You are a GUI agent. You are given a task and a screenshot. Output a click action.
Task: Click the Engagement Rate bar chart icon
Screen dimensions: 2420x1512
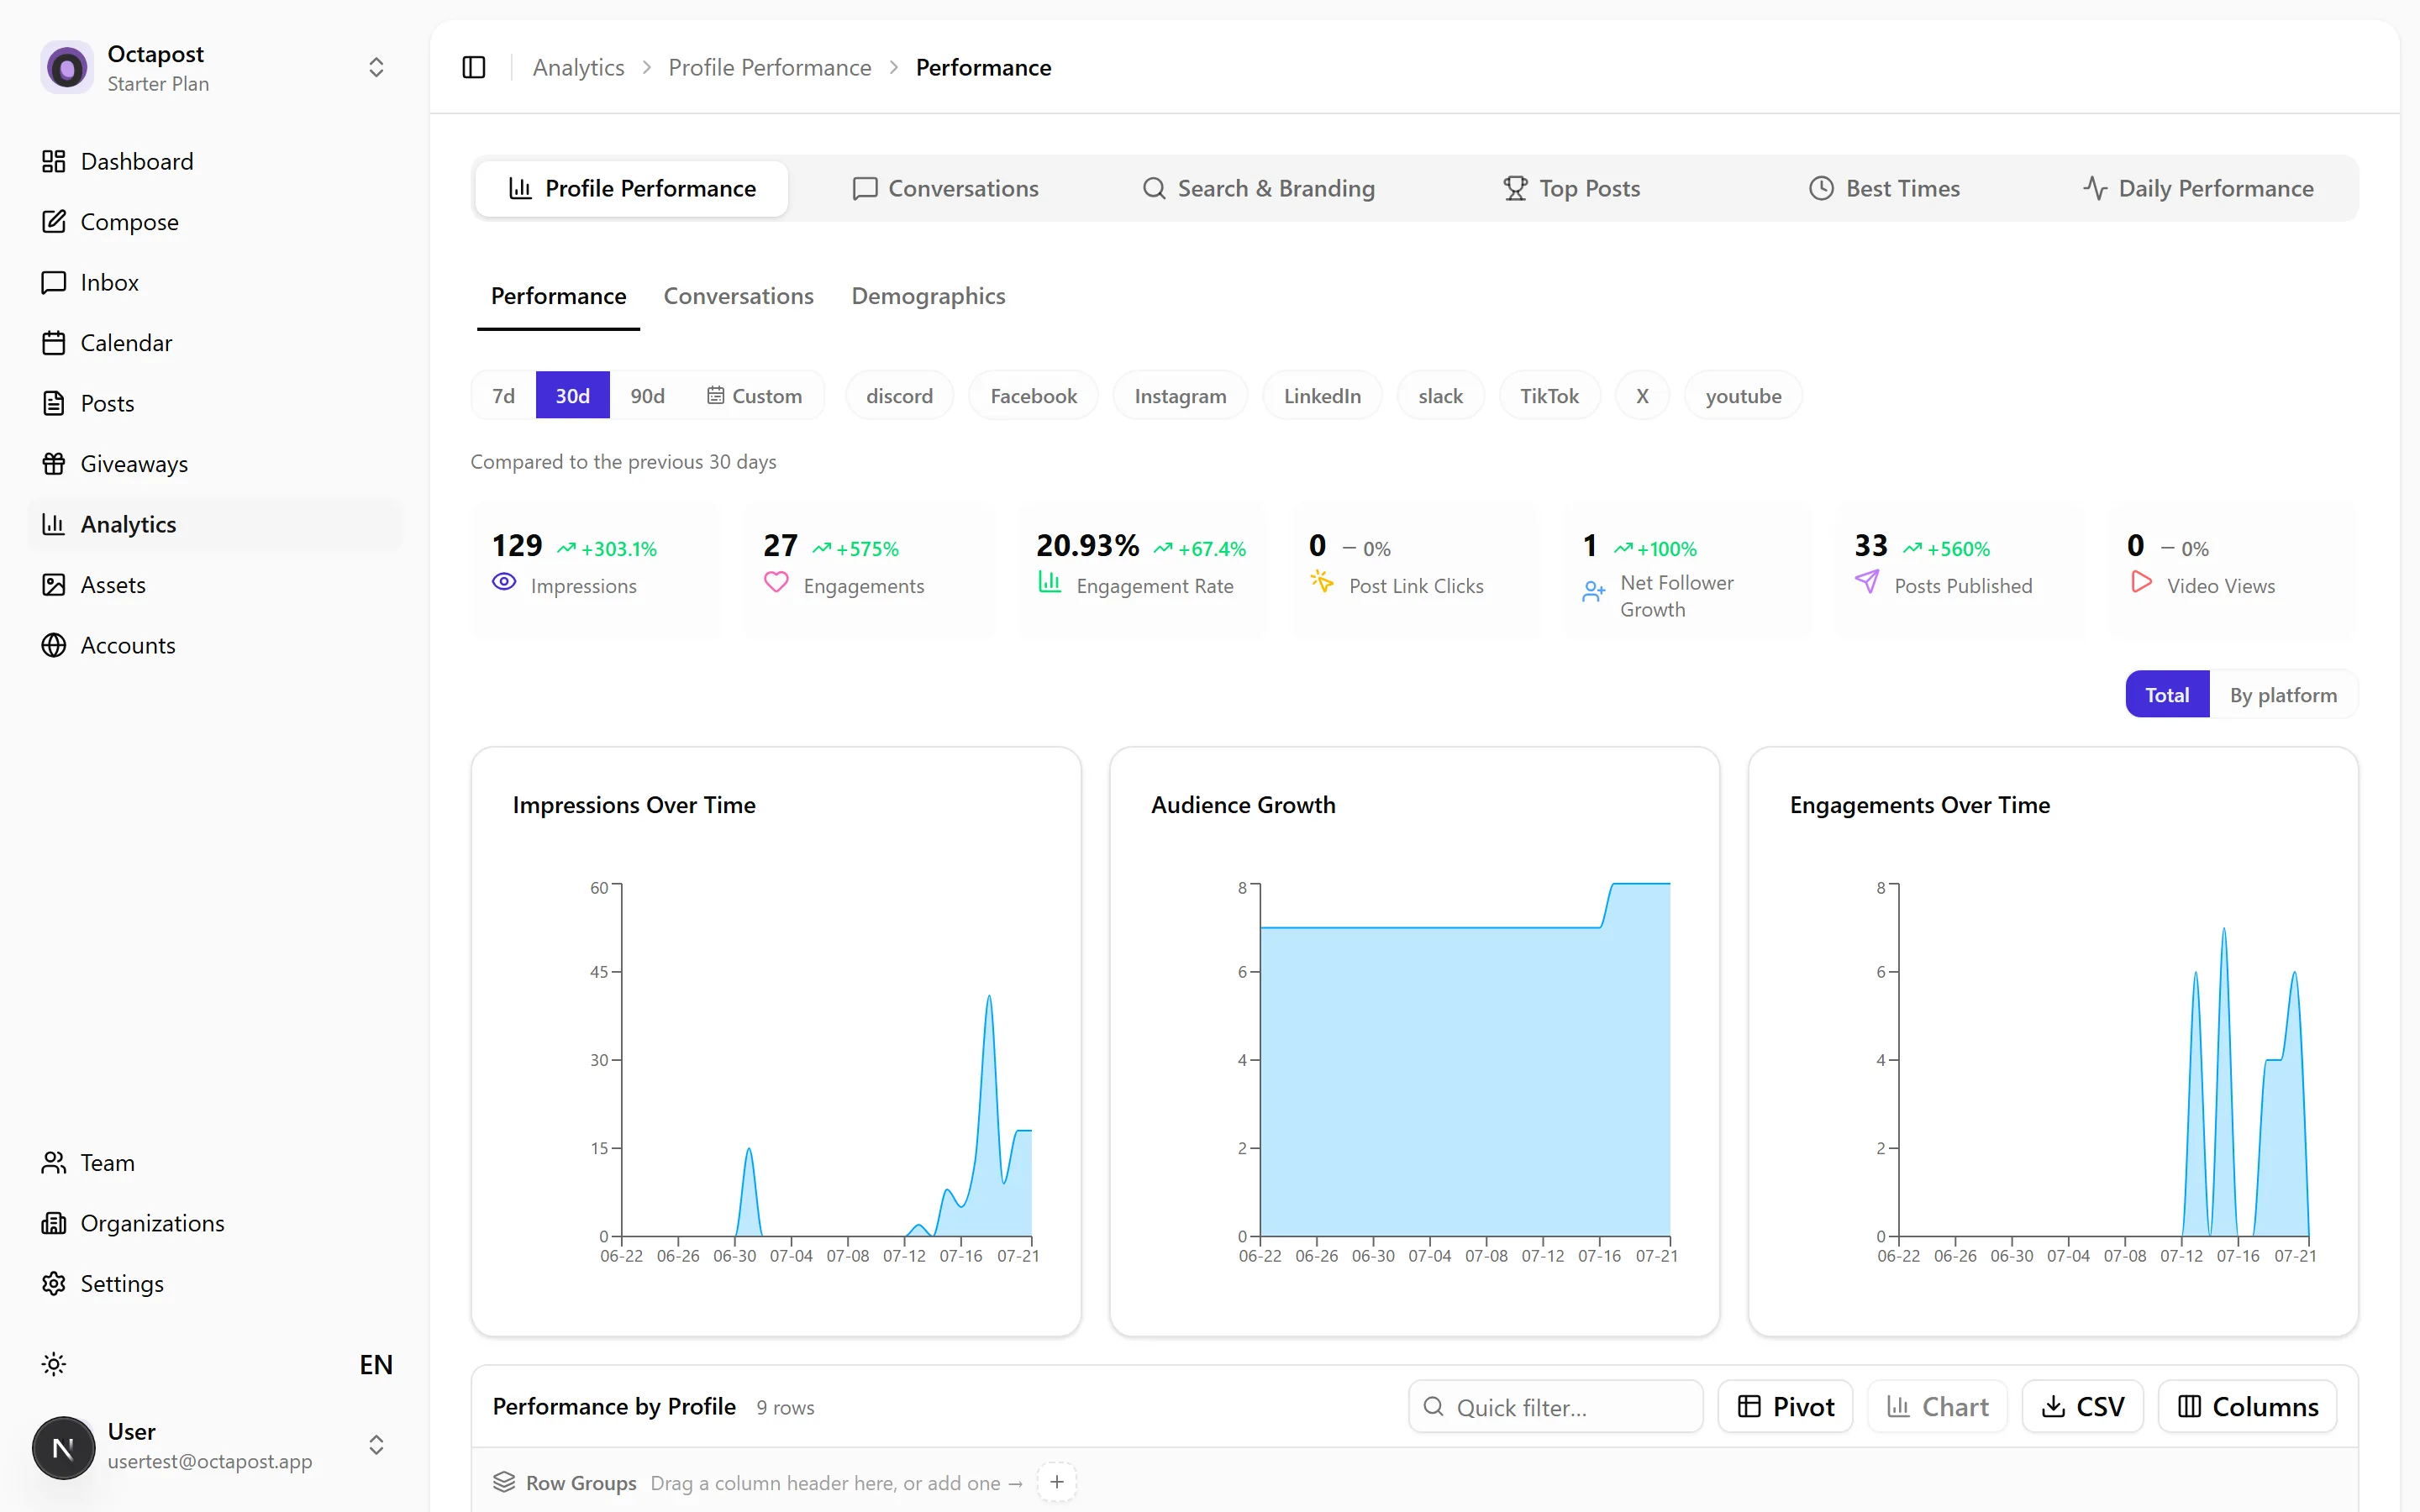click(x=1049, y=582)
